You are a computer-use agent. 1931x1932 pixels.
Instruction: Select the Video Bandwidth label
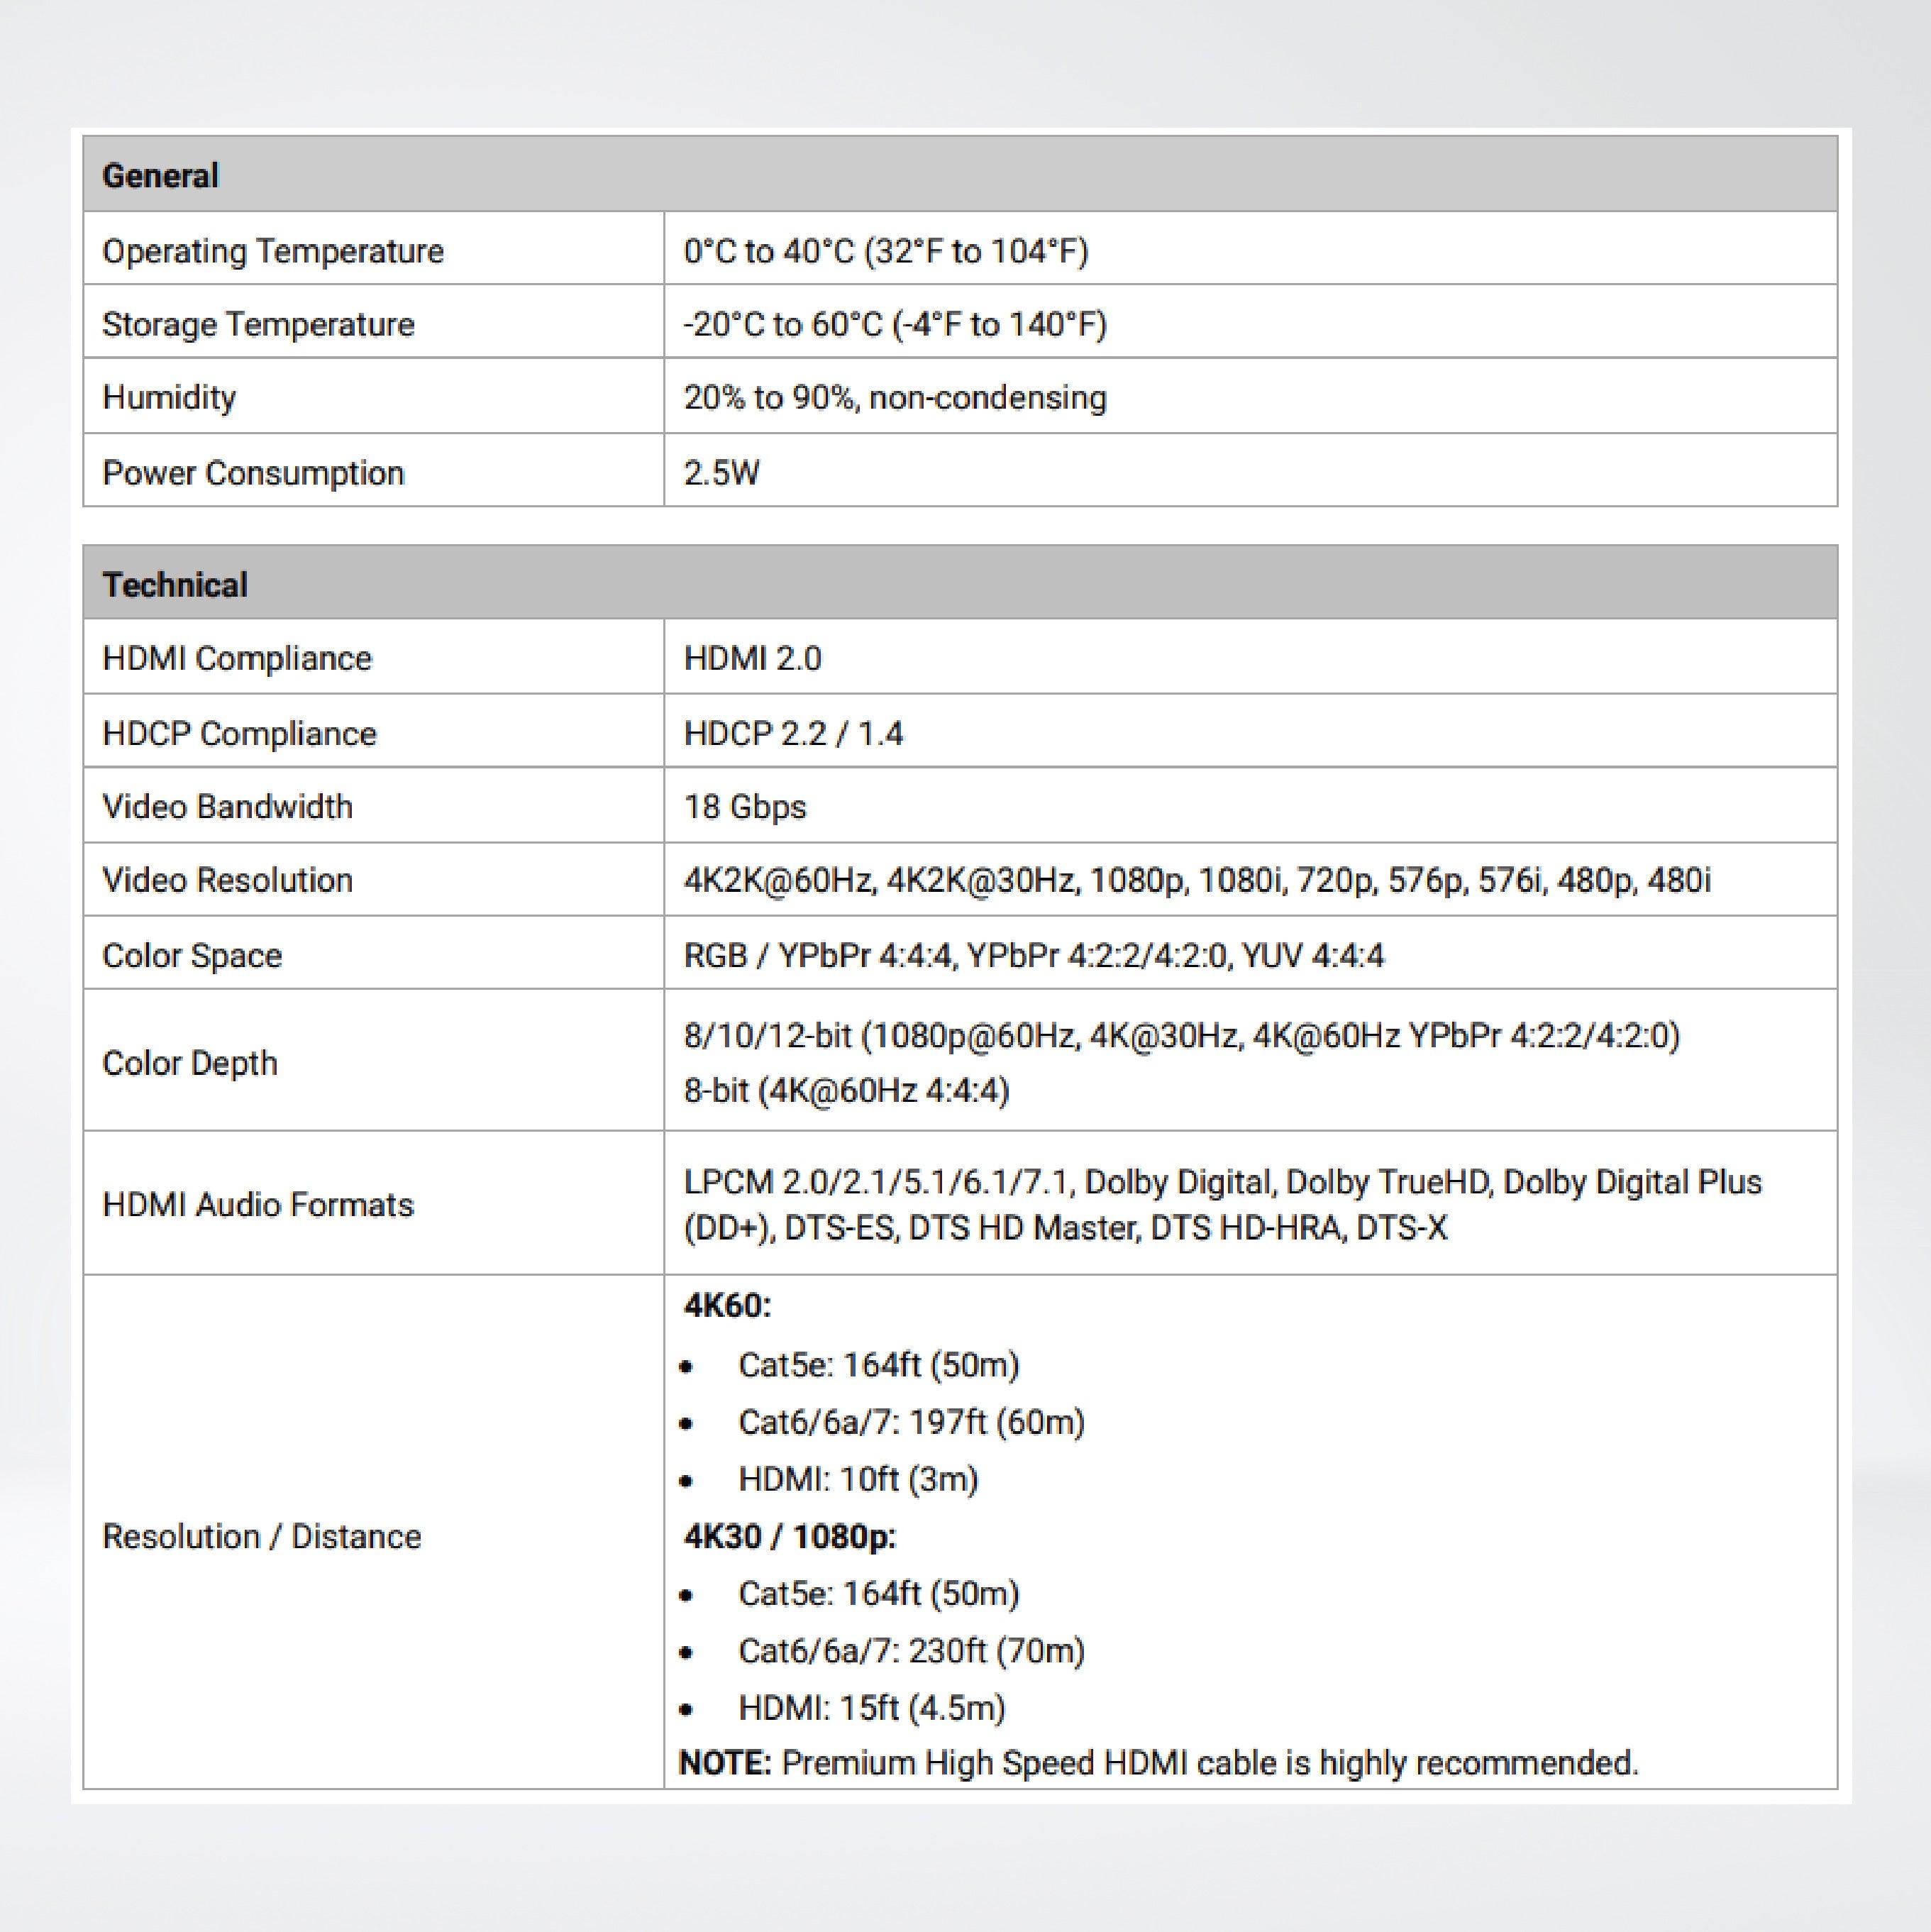[227, 807]
